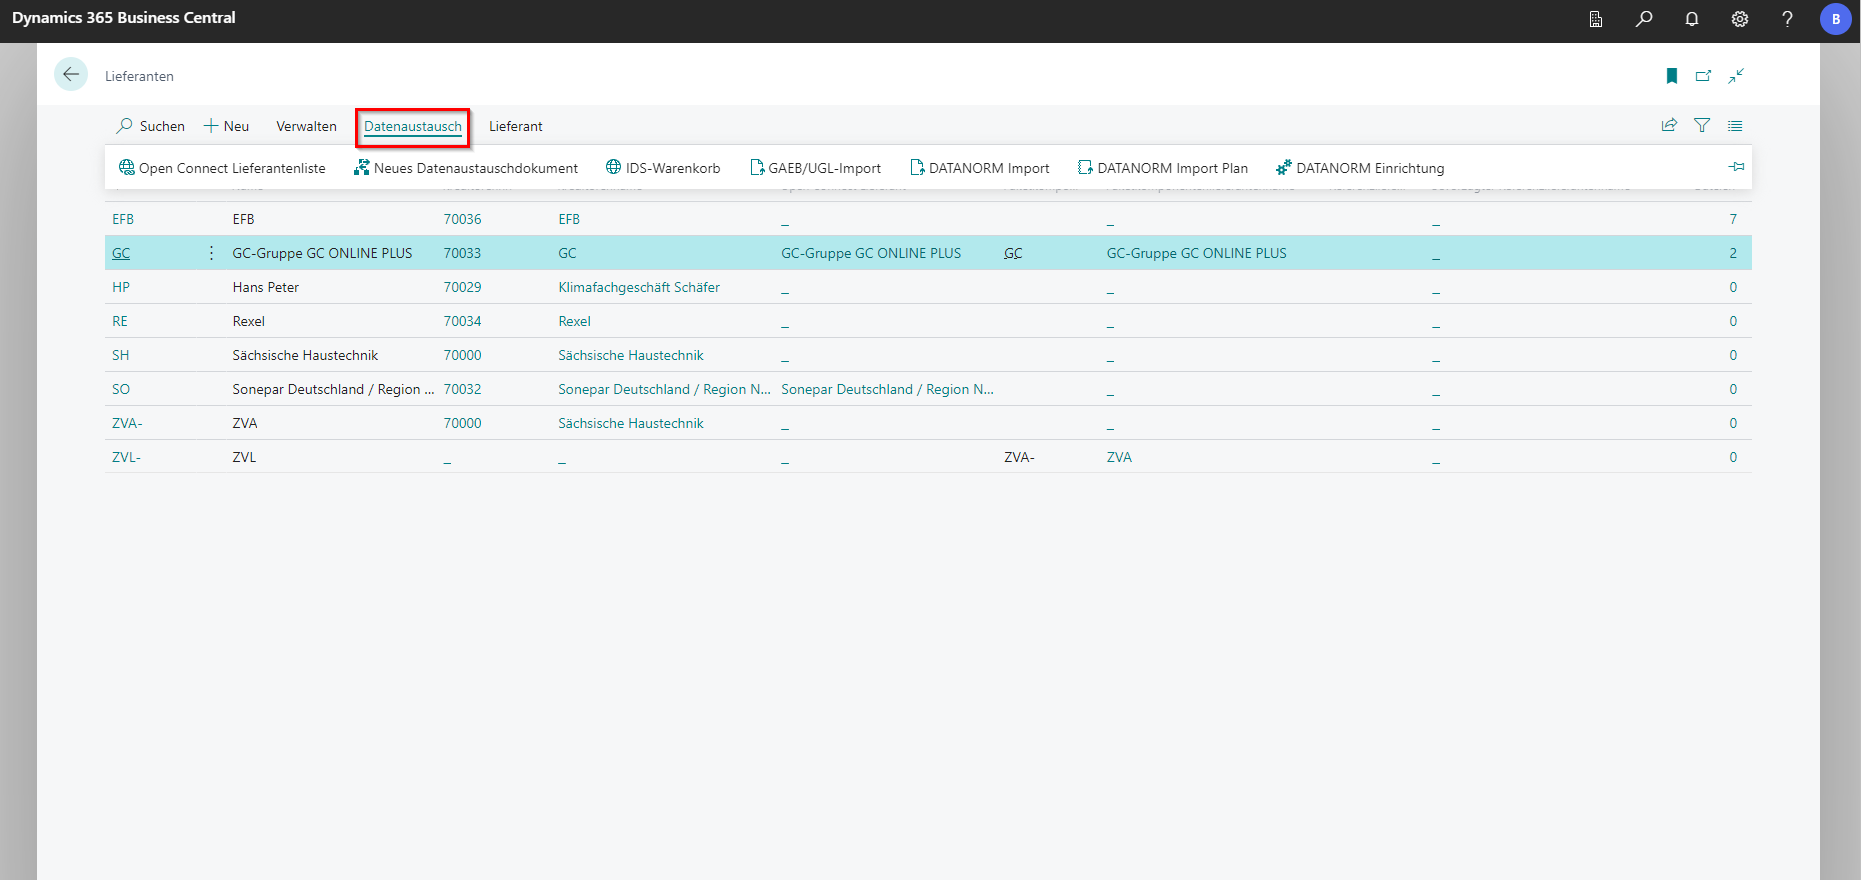Screen dimensions: 1861x880
Task: Select the Datenaustausch tab
Action: coord(412,127)
